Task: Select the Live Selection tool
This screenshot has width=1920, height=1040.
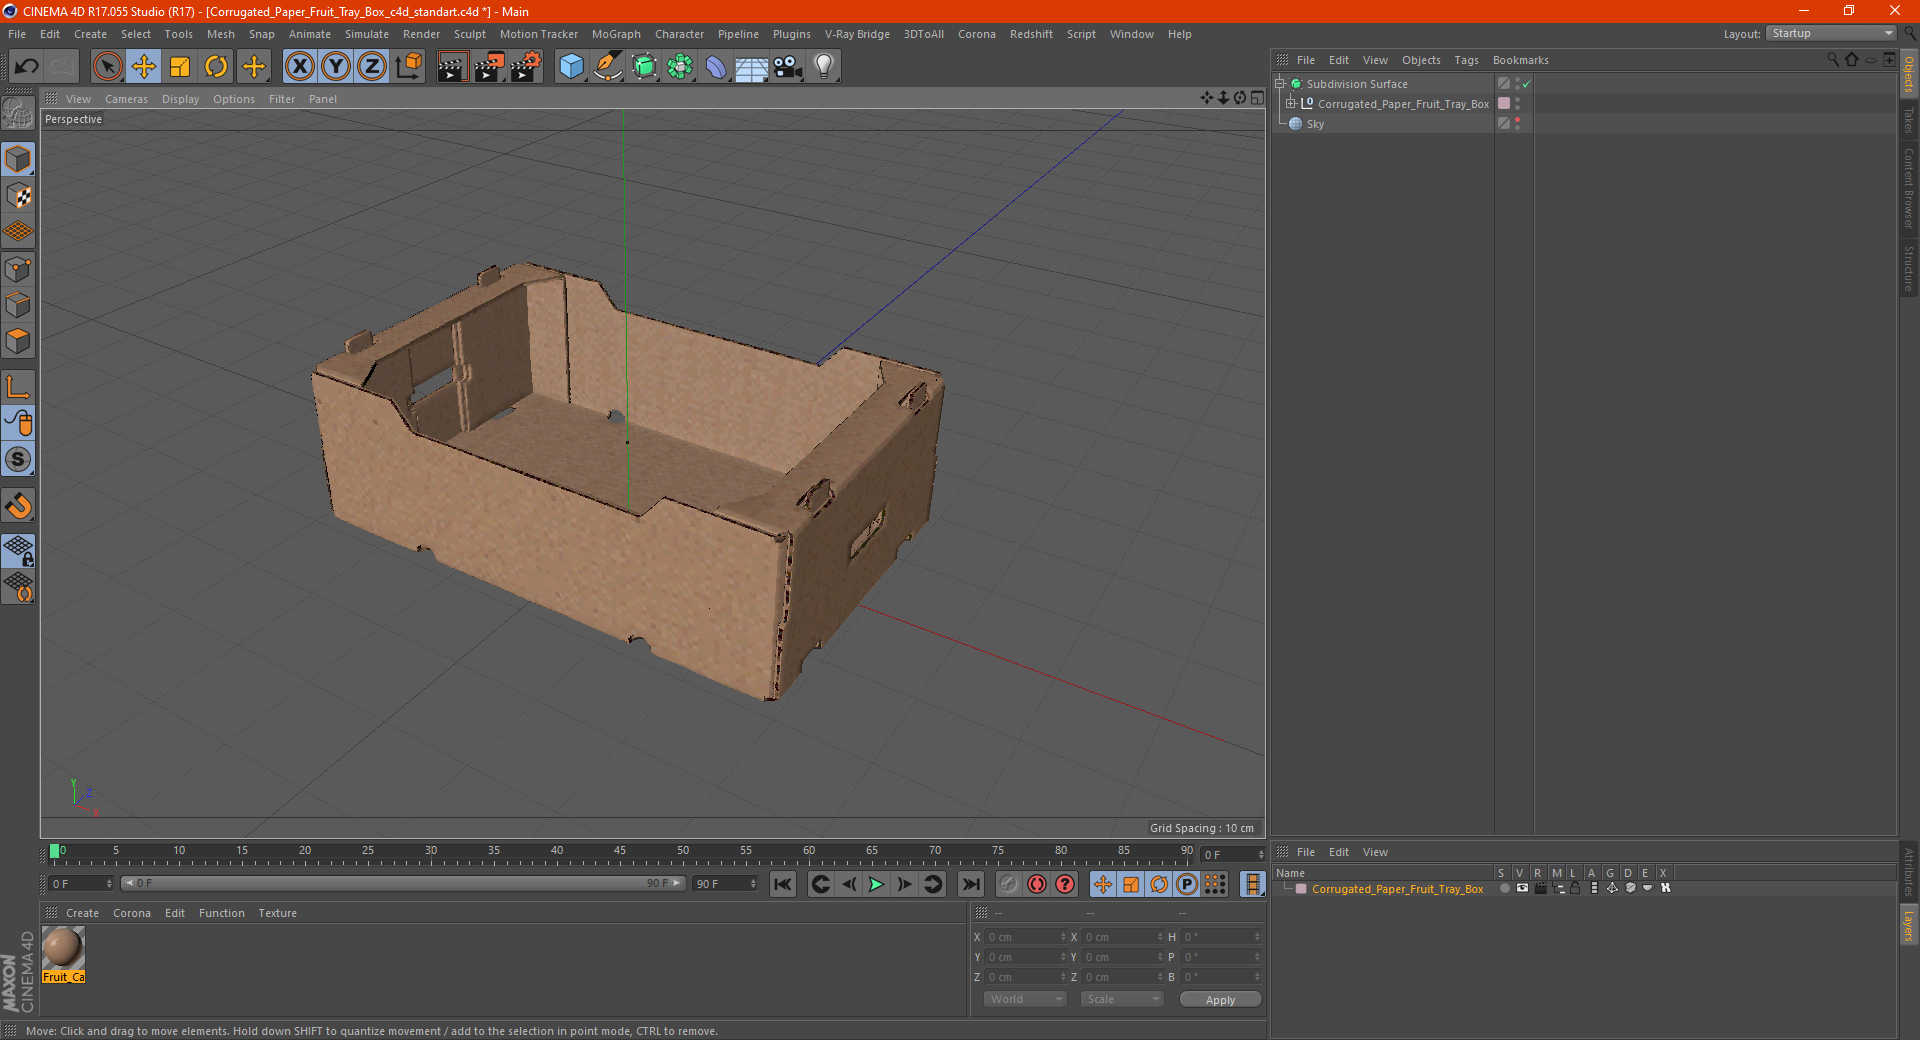Action: pos(107,67)
